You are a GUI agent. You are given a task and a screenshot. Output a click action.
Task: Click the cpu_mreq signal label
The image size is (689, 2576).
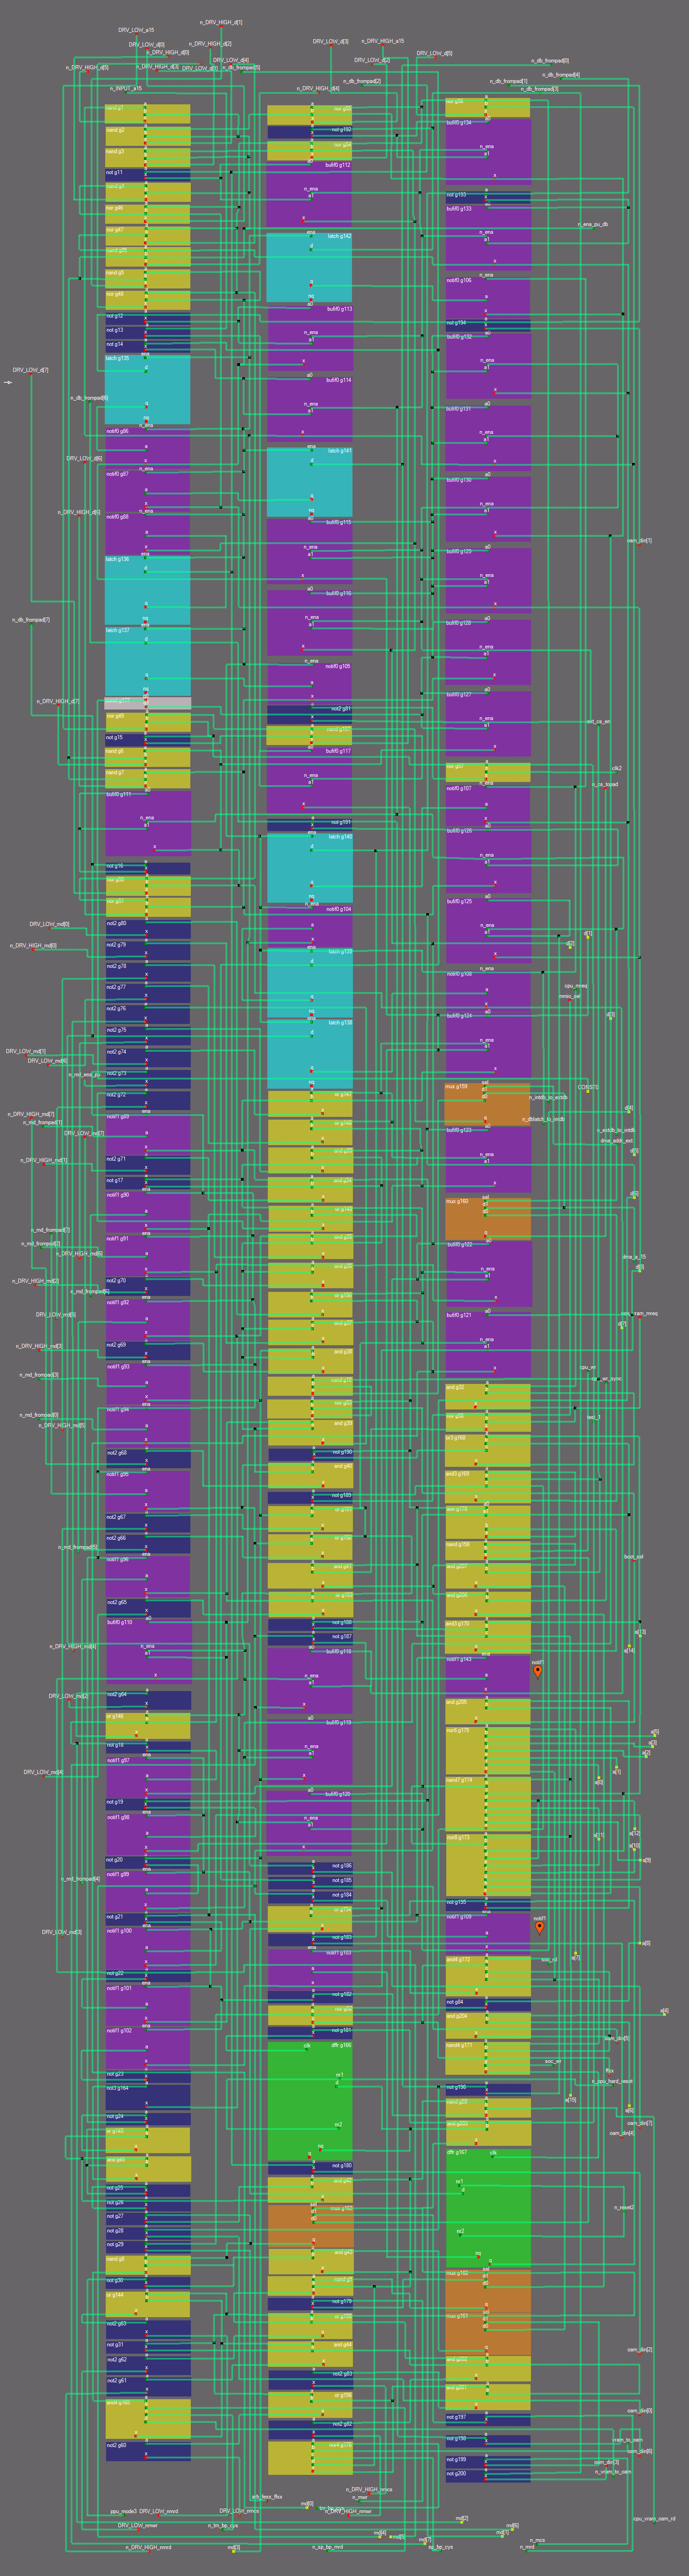pyautogui.click(x=576, y=985)
